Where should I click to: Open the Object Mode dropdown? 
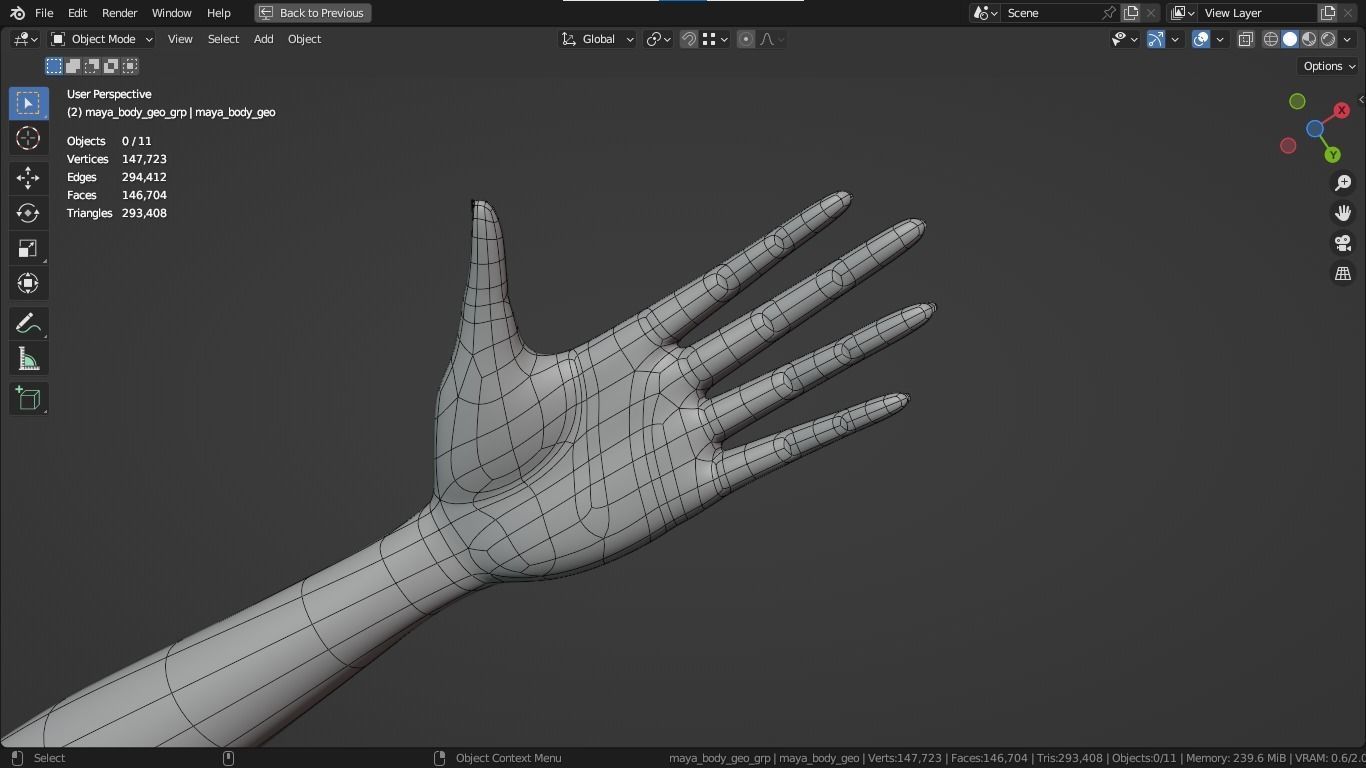101,39
